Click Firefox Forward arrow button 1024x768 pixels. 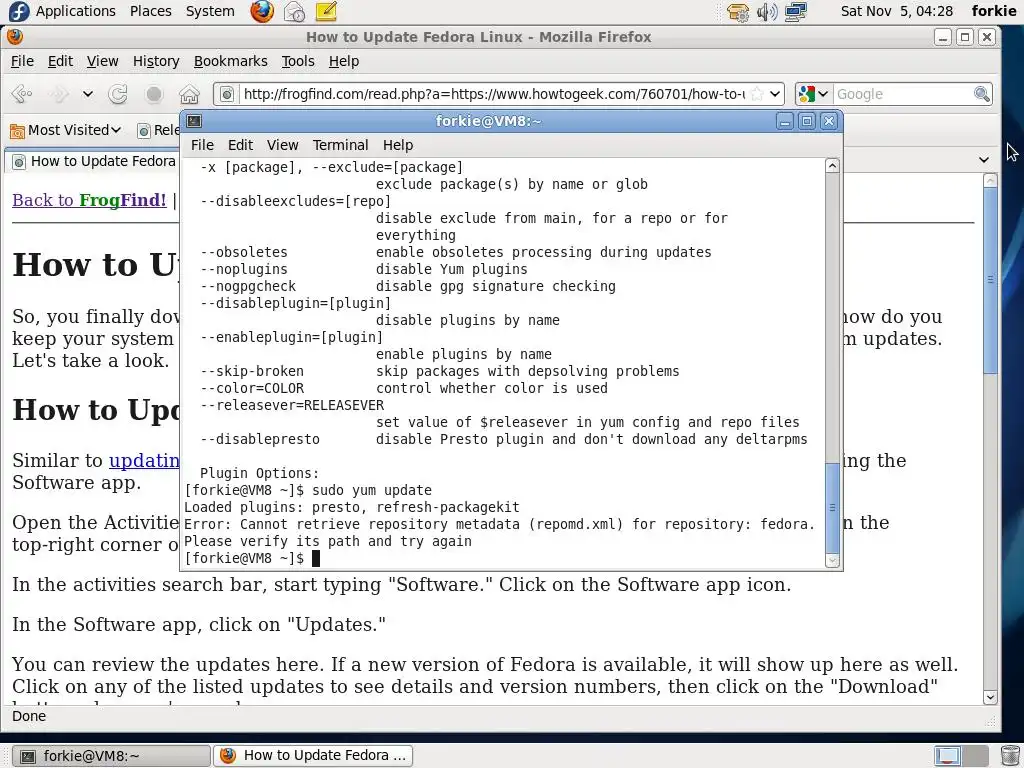(59, 94)
